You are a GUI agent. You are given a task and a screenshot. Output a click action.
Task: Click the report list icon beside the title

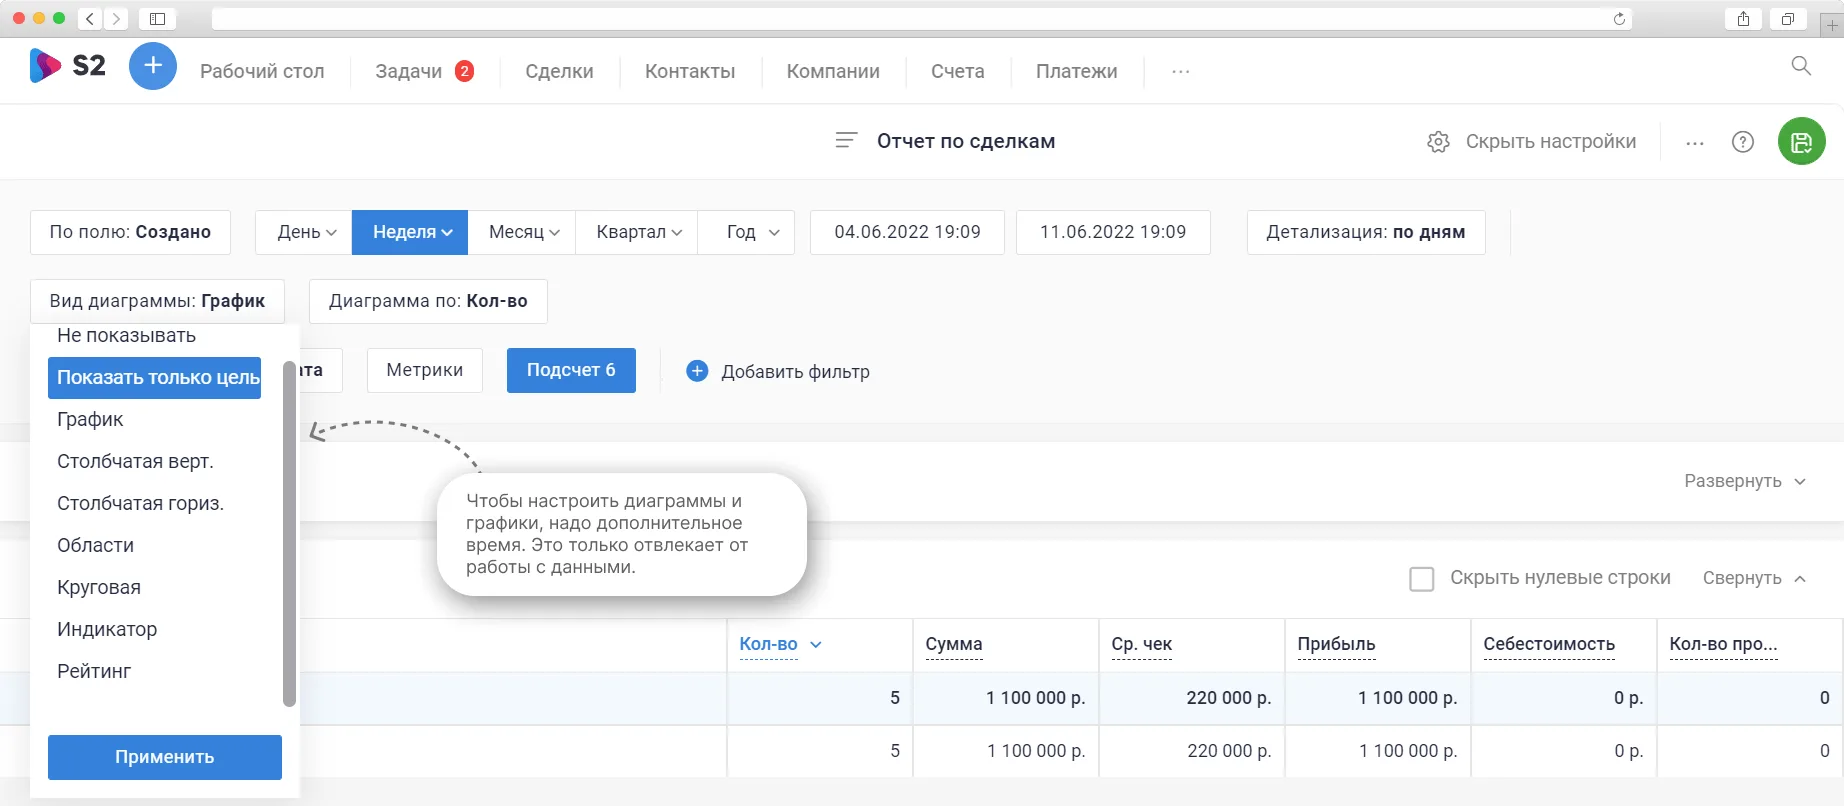pyautogui.click(x=846, y=141)
